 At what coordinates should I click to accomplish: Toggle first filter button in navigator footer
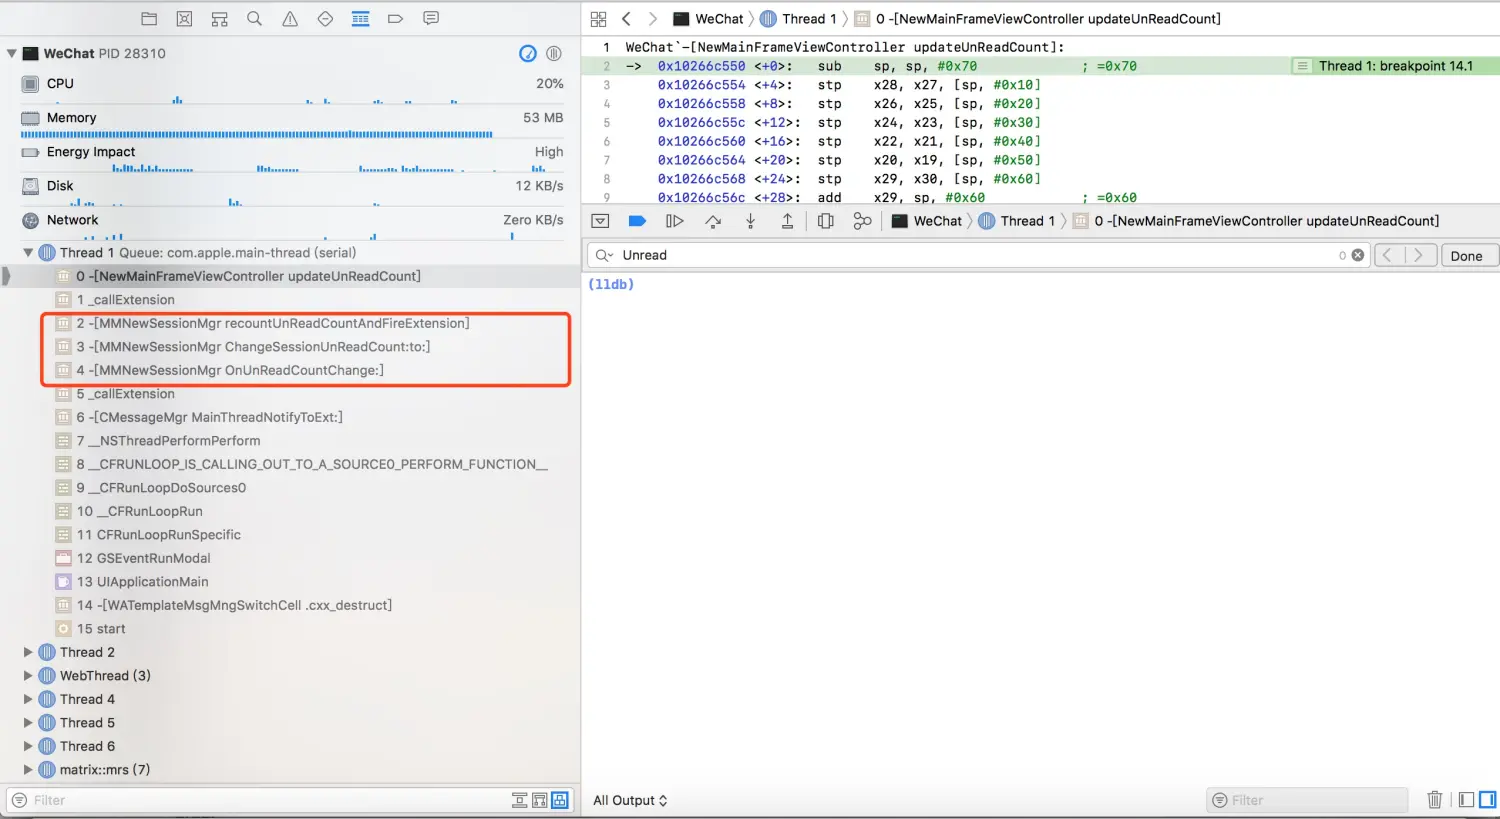click(x=519, y=800)
